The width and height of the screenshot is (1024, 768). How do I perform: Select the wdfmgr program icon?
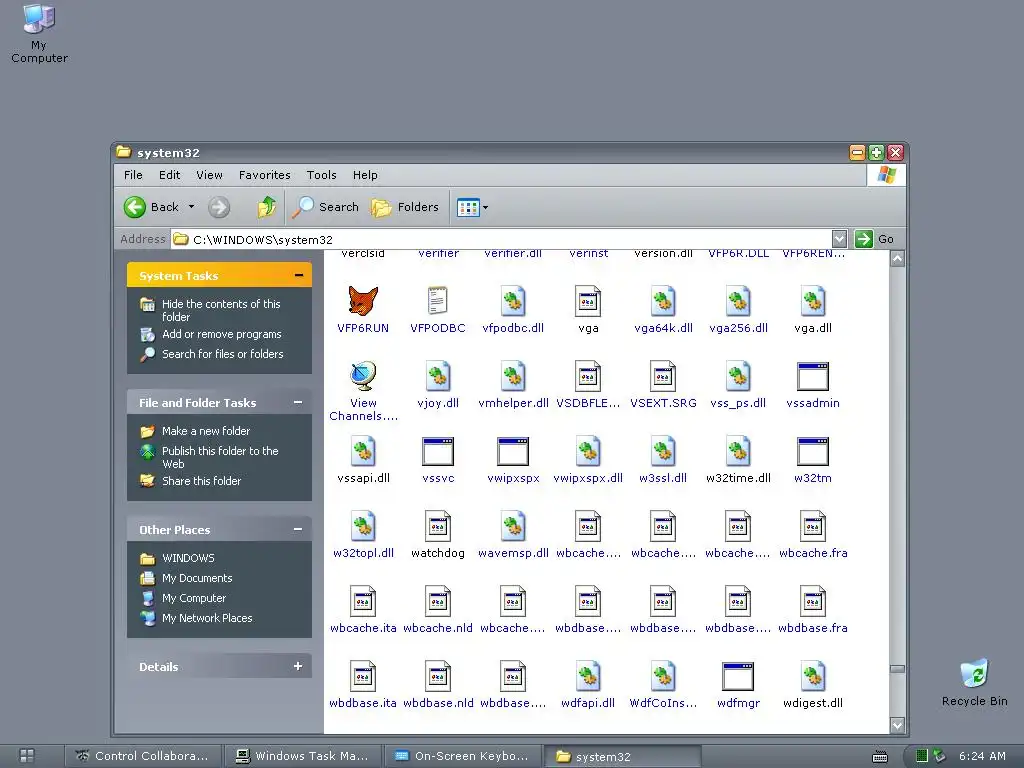(x=738, y=677)
